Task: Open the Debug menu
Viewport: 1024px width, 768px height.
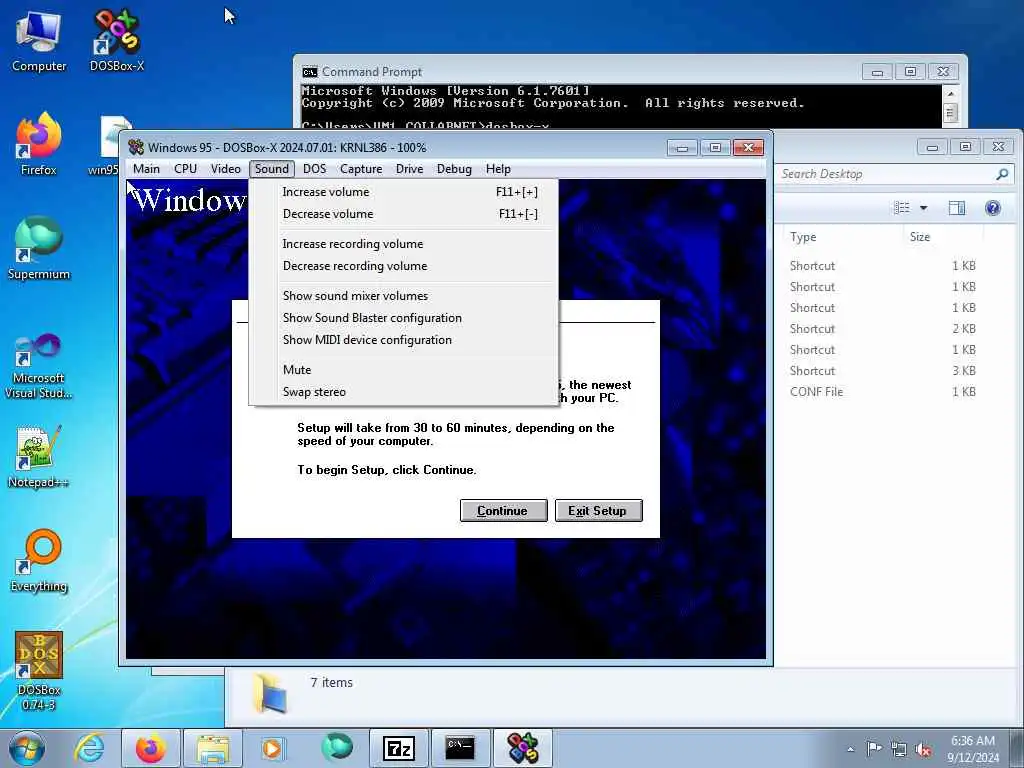Action: click(x=454, y=168)
